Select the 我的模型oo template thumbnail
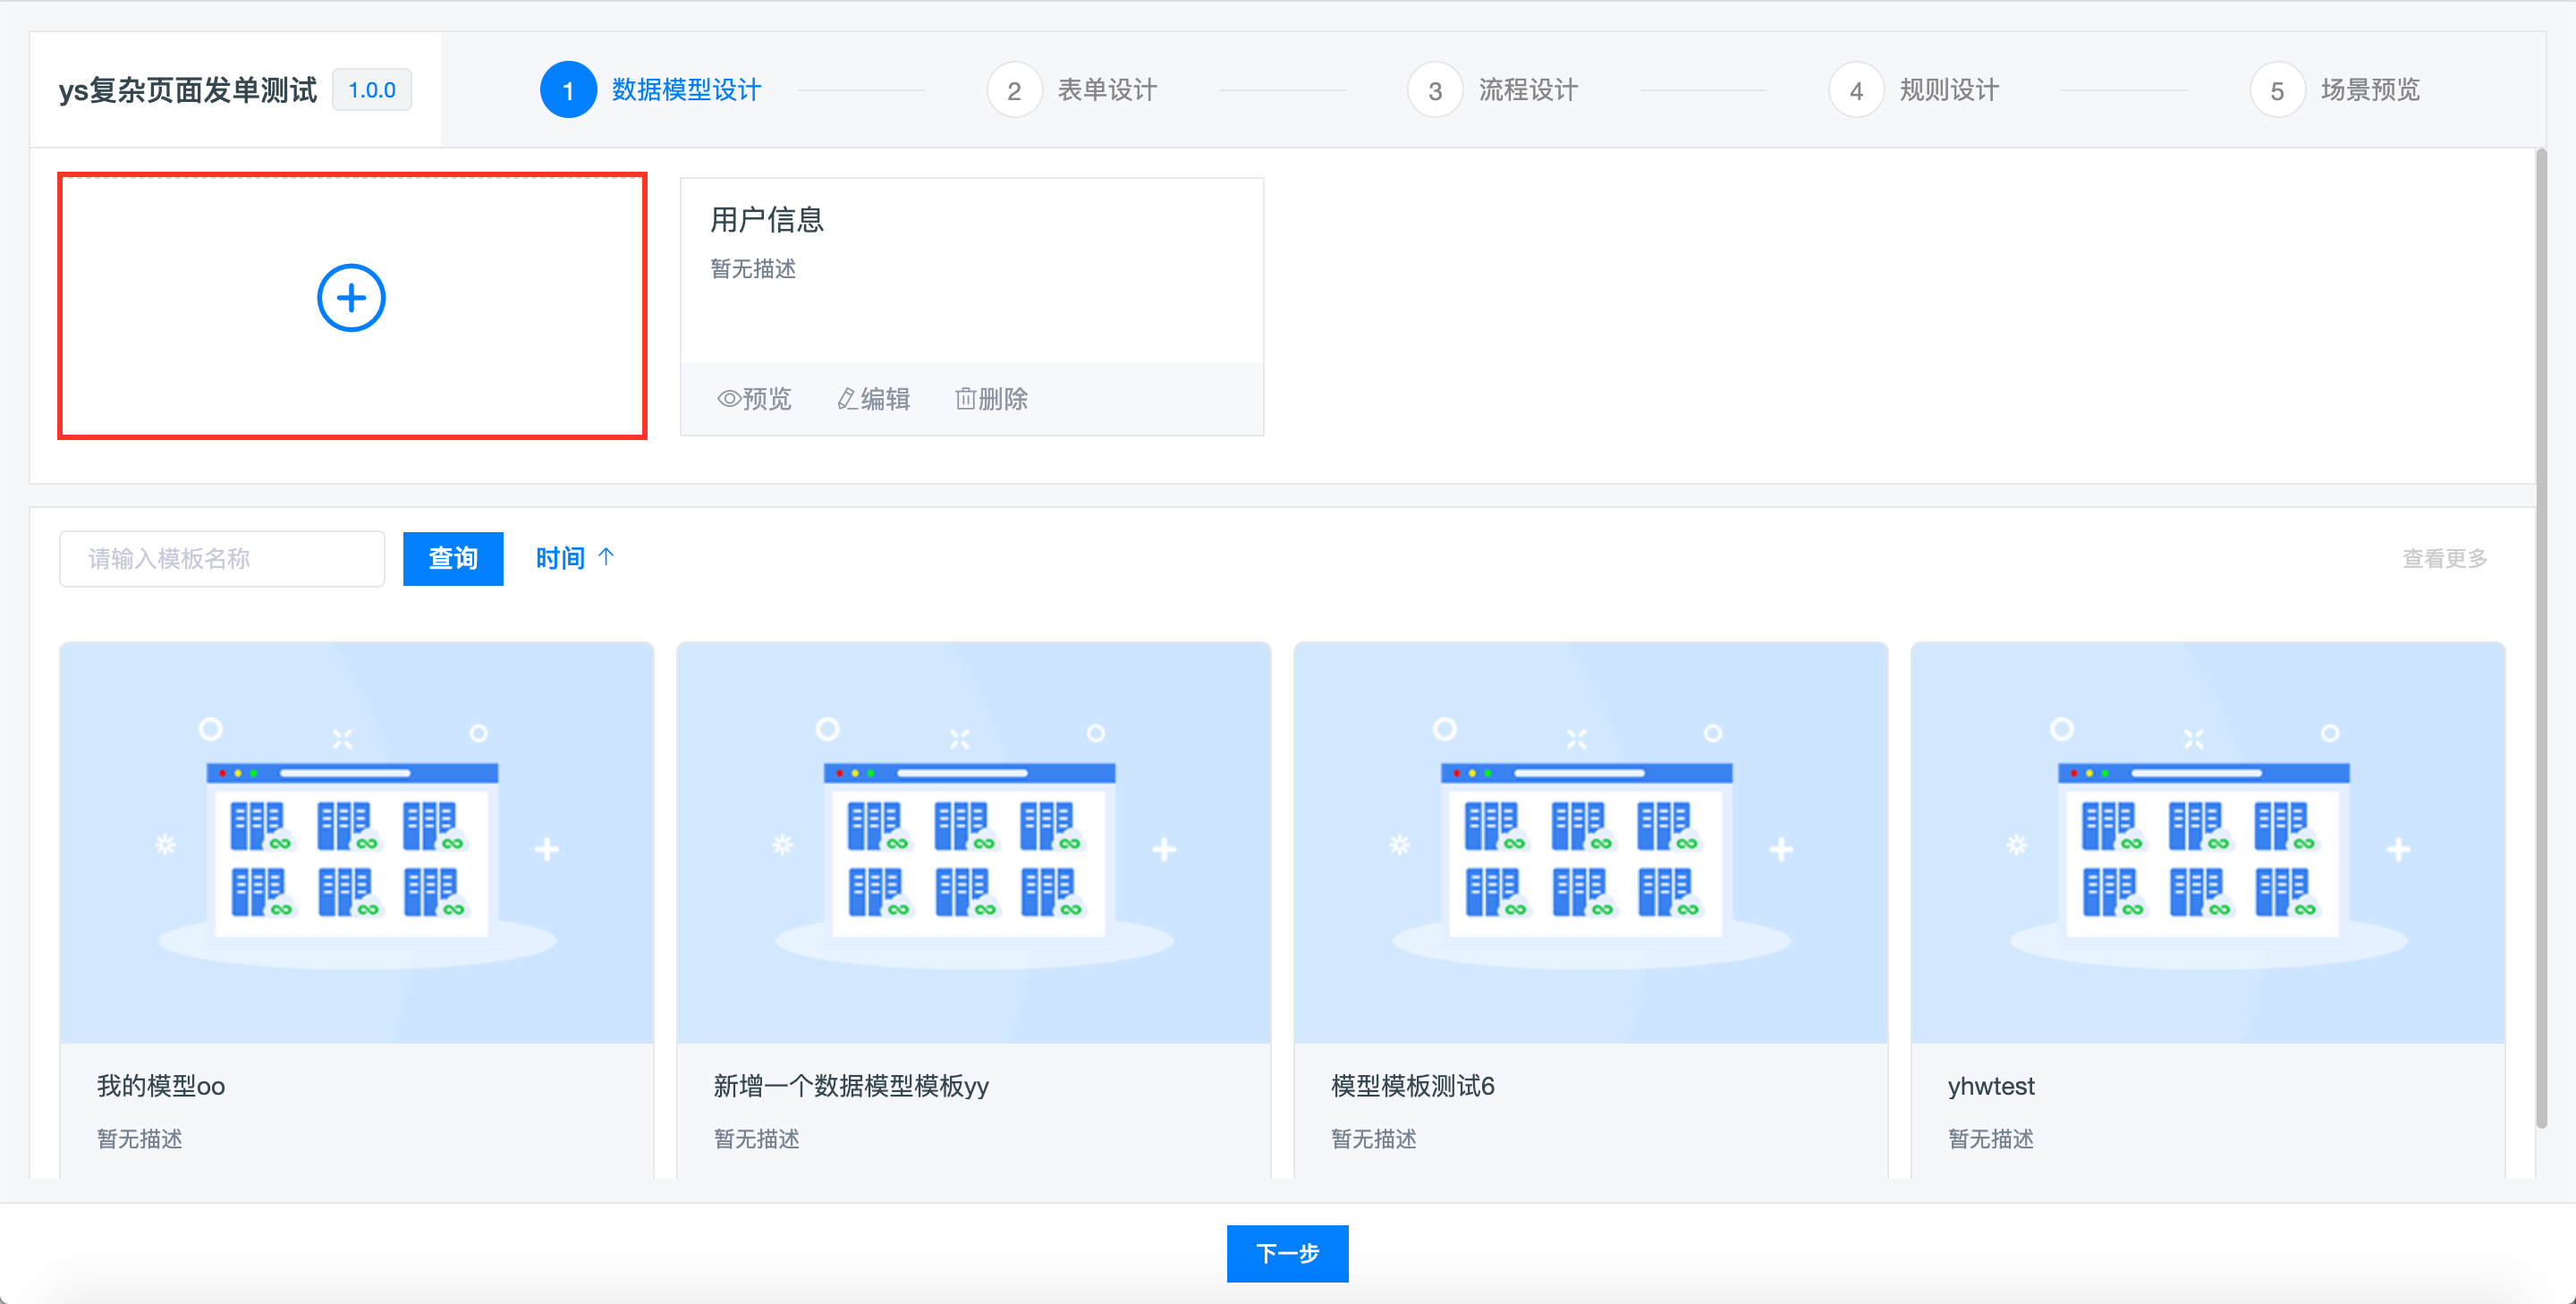Image resolution: width=2576 pixels, height=1304 pixels. pyautogui.click(x=357, y=842)
